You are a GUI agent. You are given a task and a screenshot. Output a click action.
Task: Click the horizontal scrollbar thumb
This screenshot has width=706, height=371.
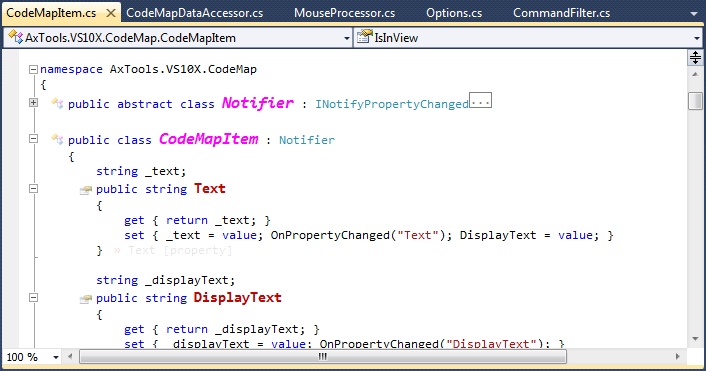point(323,357)
